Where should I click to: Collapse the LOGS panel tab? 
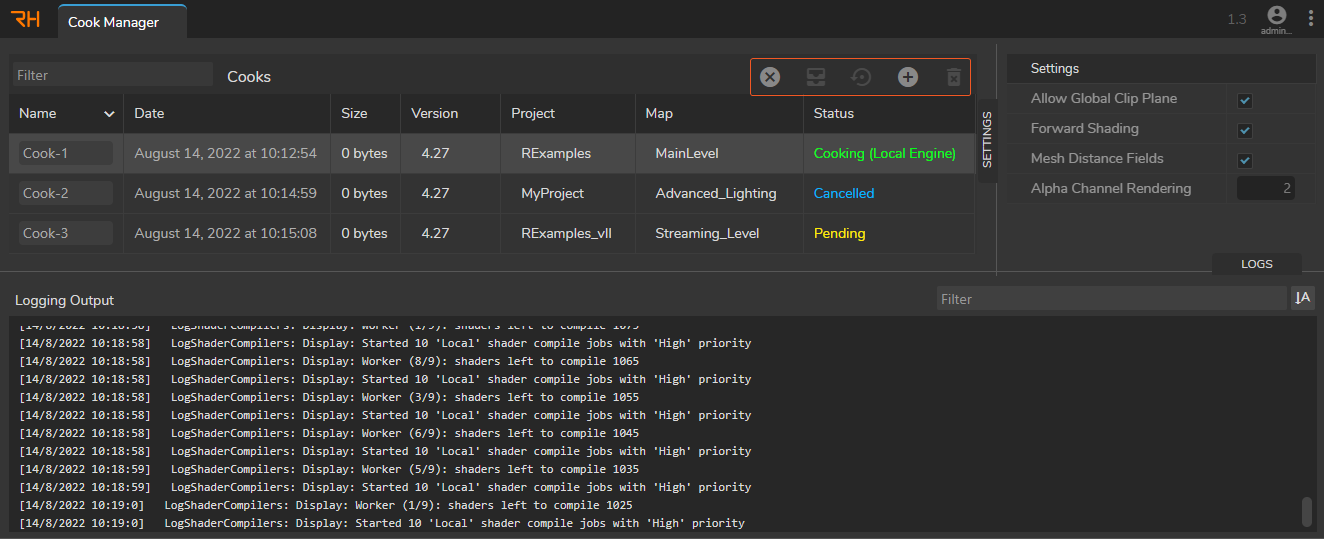point(1256,264)
